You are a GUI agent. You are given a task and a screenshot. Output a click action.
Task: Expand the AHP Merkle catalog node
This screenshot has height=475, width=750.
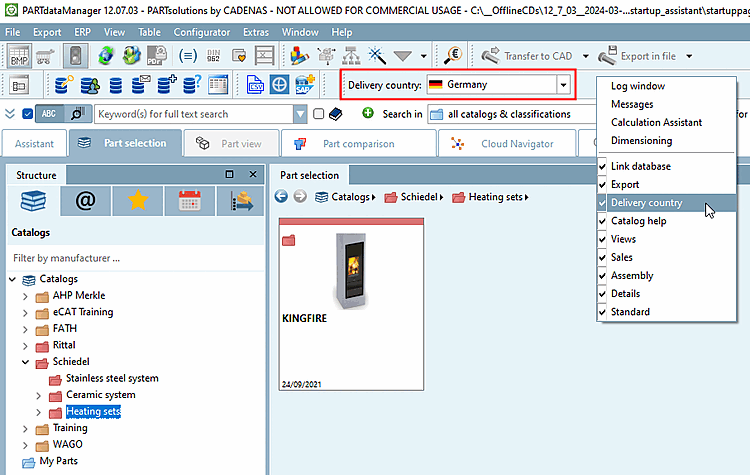point(25,297)
